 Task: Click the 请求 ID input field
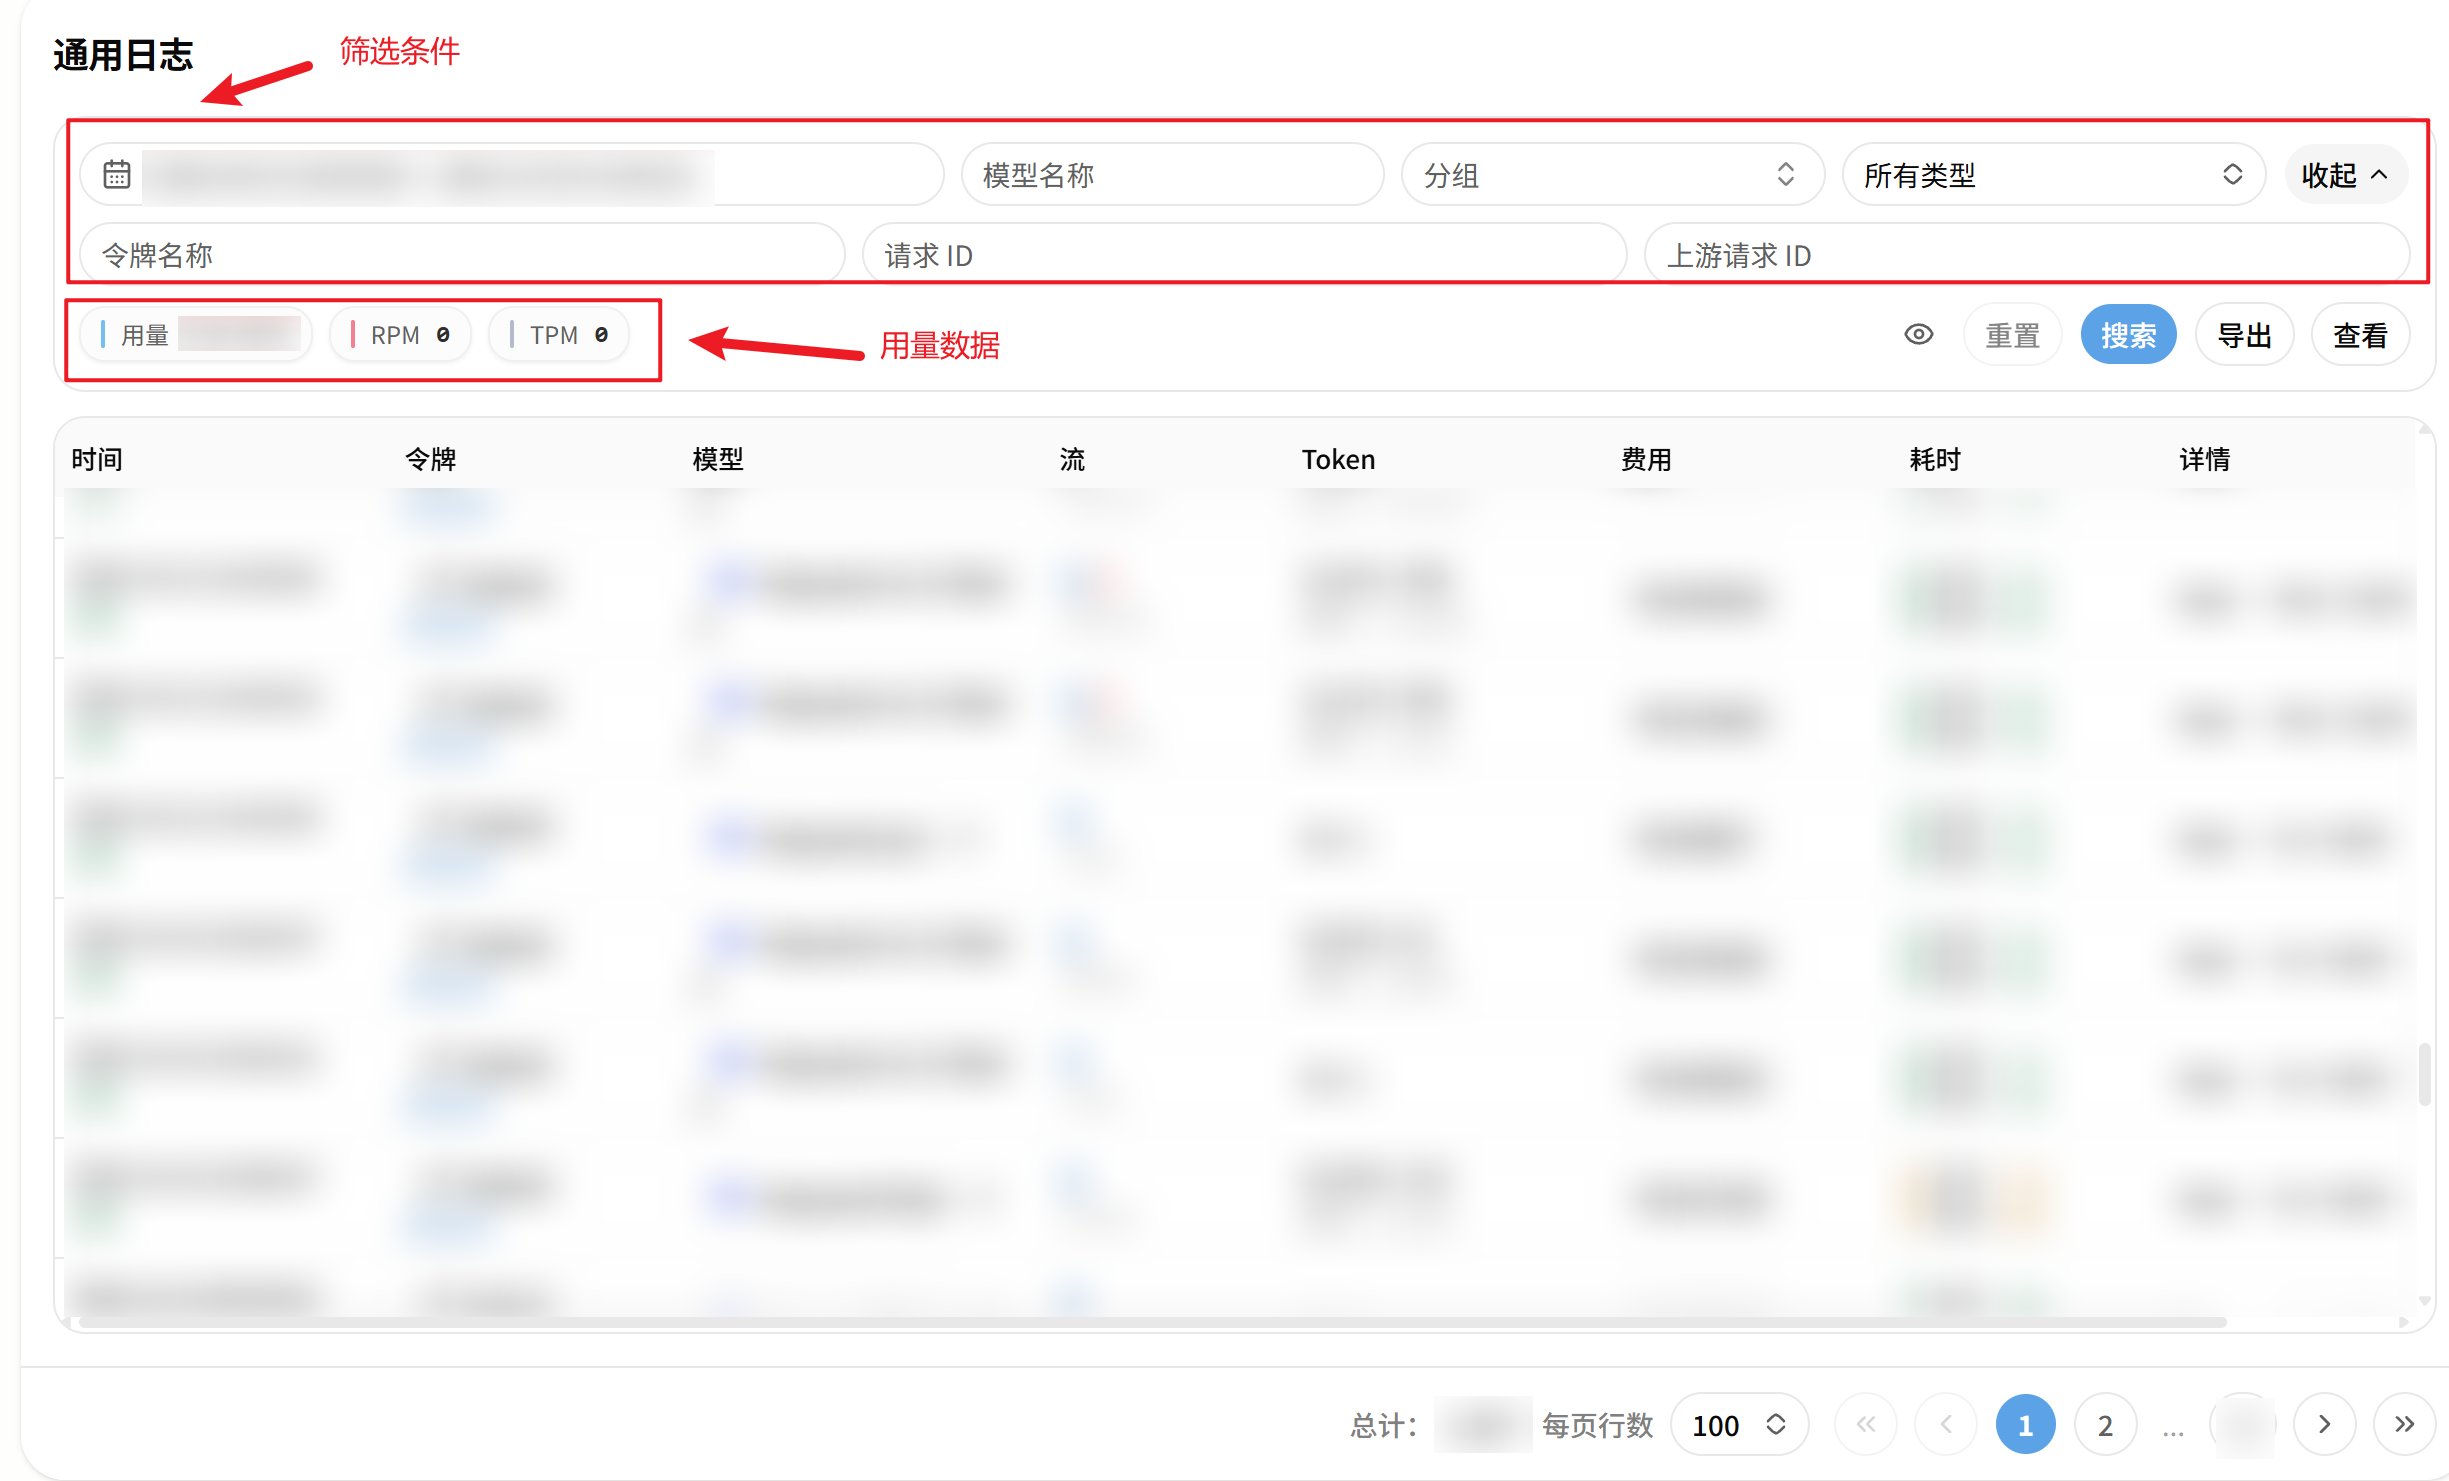[x=1244, y=254]
